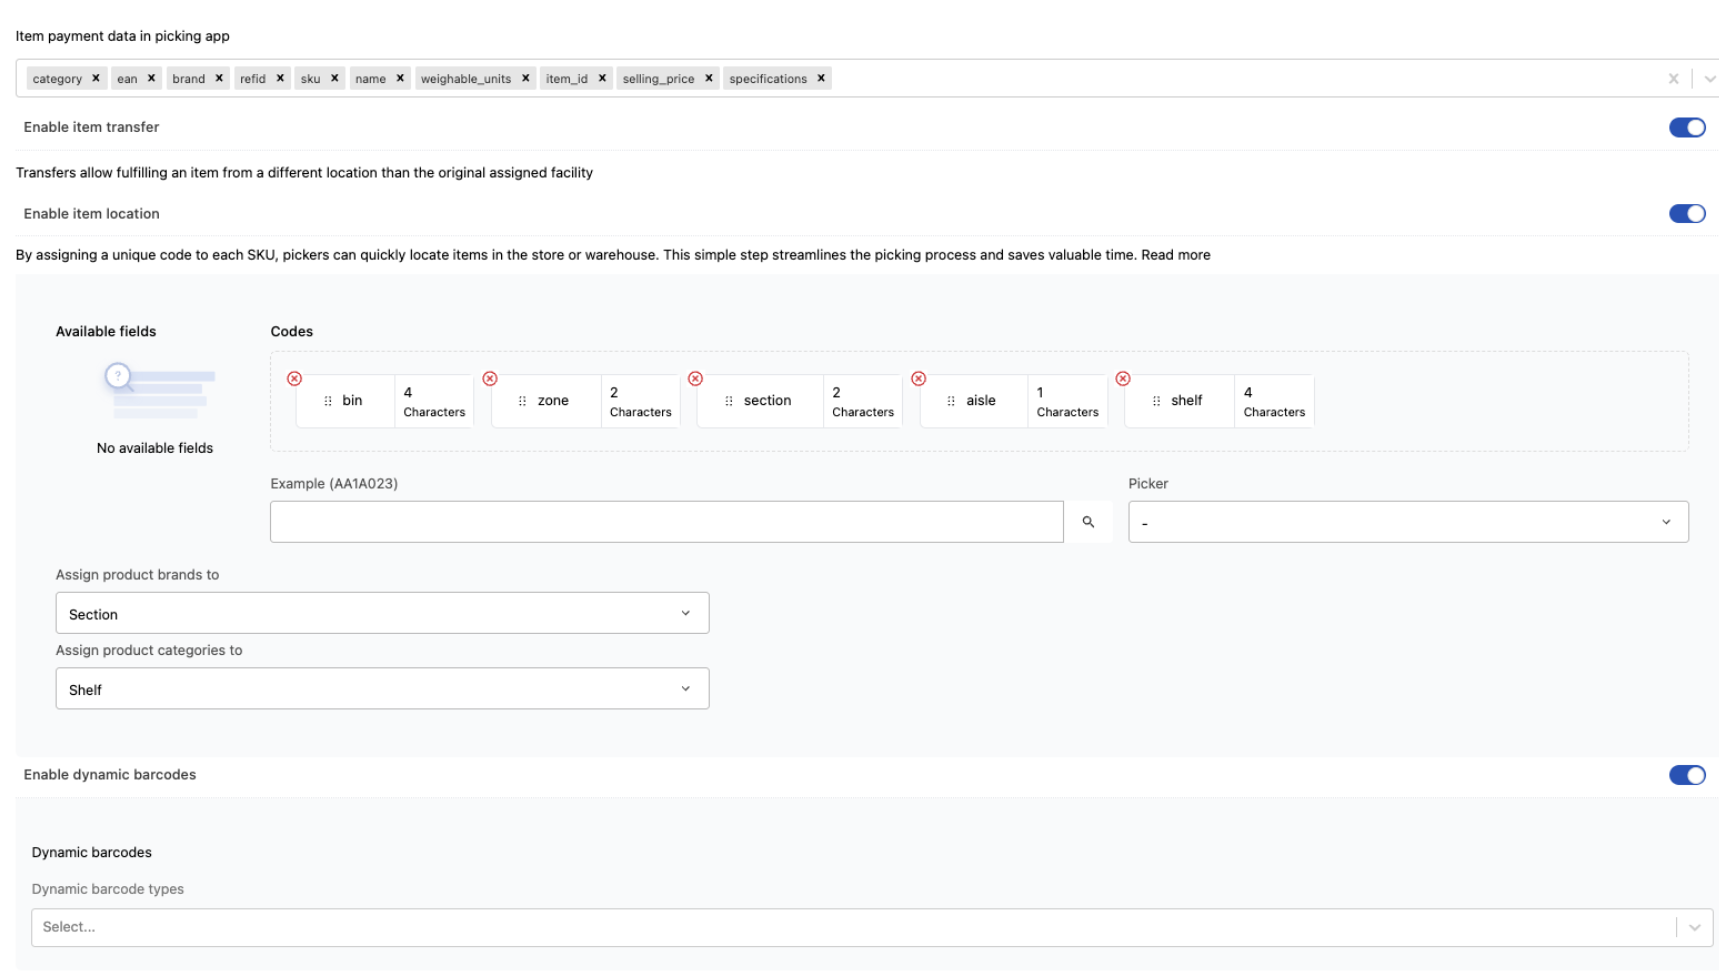Turn off Enable item location

1686,214
